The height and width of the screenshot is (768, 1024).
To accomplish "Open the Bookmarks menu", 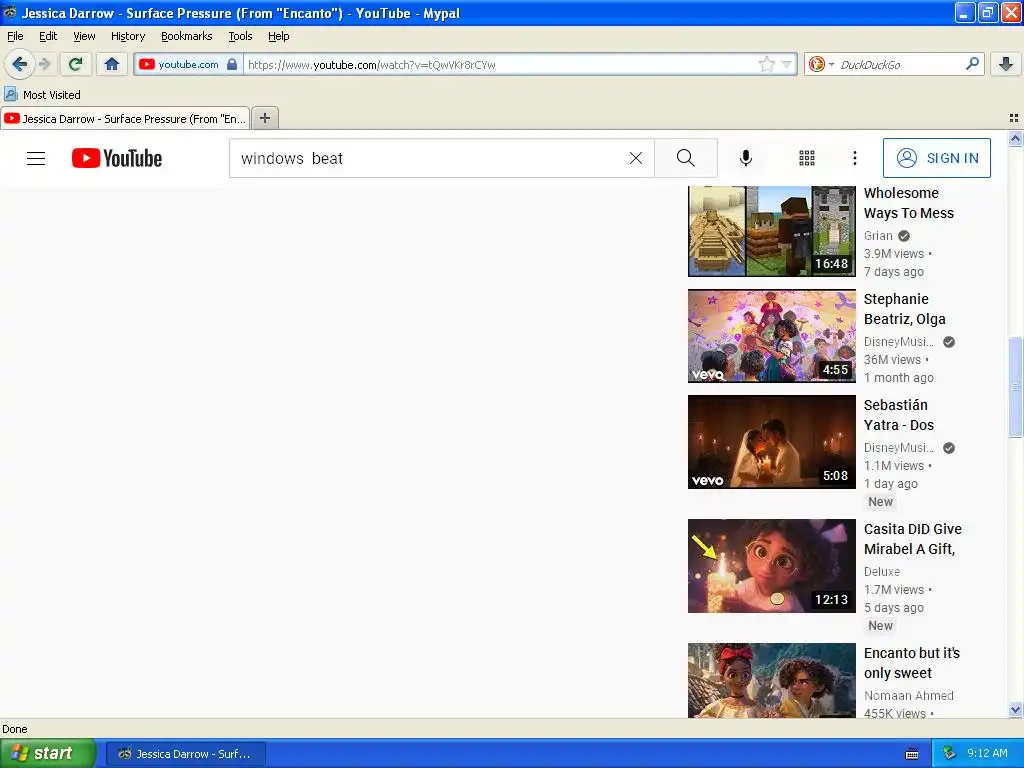I will coord(187,36).
